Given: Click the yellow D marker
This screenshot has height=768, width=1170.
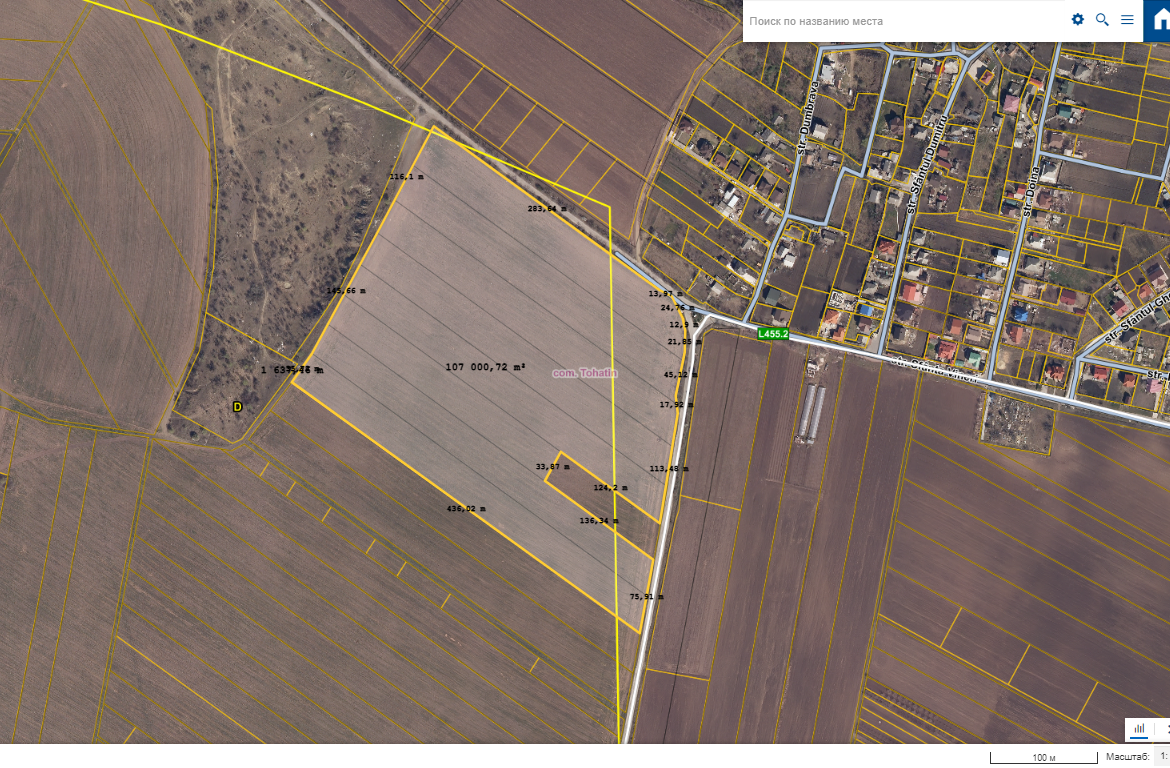Looking at the screenshot, I should tap(237, 407).
